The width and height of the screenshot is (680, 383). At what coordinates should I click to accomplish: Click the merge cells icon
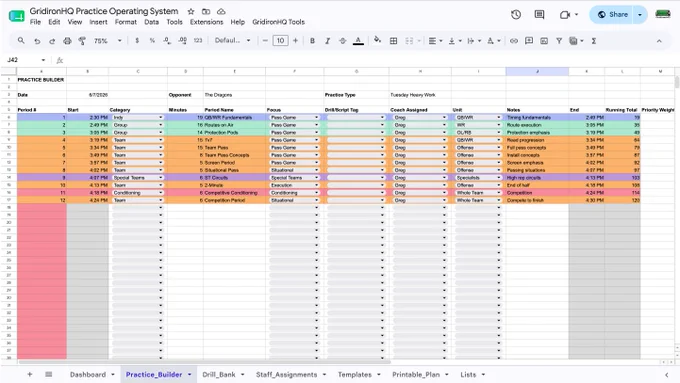coord(409,41)
